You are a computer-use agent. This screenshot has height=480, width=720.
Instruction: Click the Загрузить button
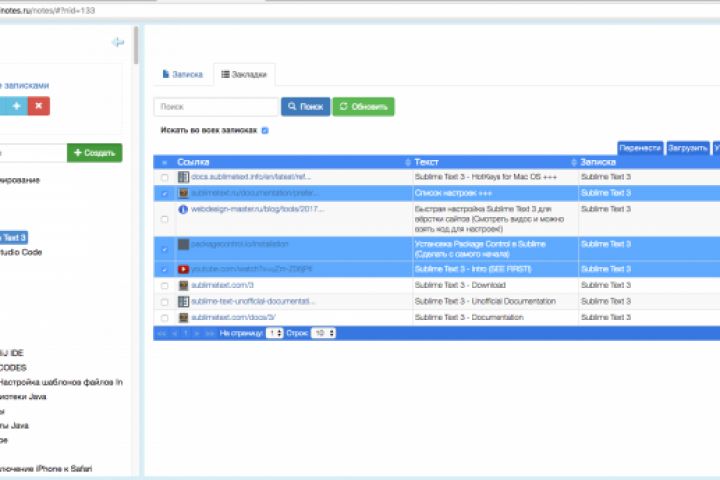pos(687,148)
